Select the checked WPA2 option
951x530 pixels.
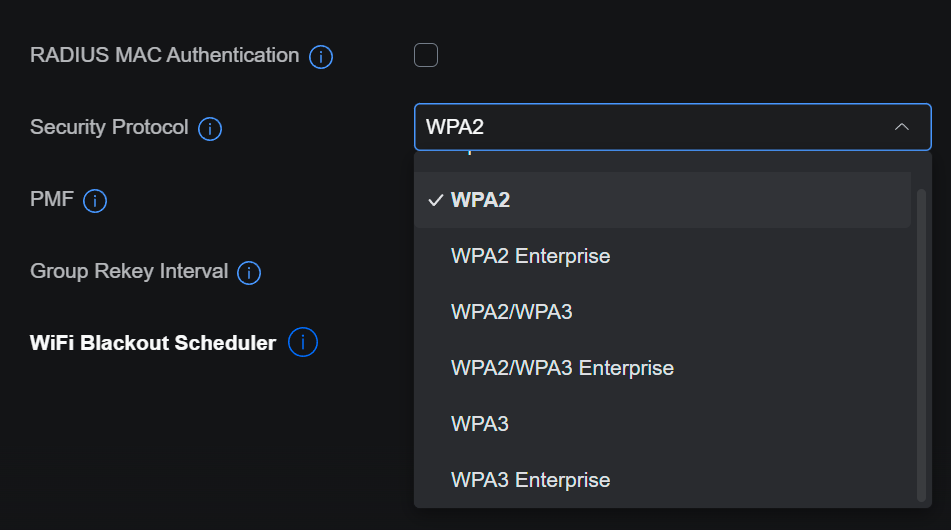480,200
